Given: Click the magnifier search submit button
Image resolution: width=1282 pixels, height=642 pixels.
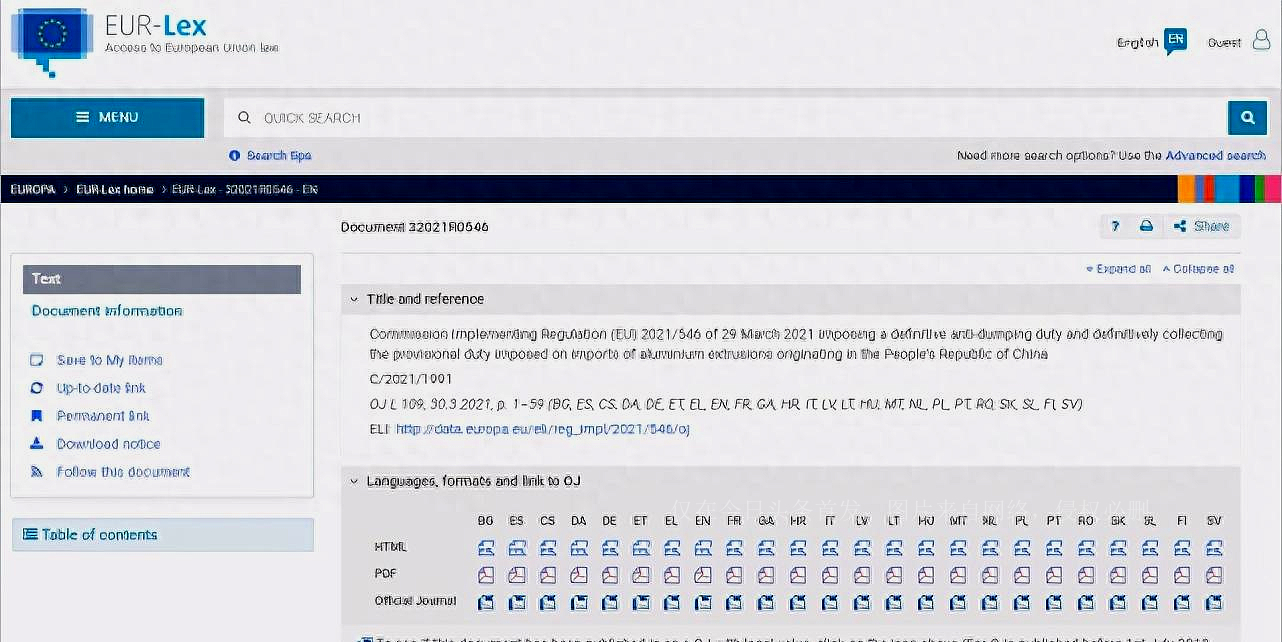Looking at the screenshot, I should click(x=1247, y=118).
